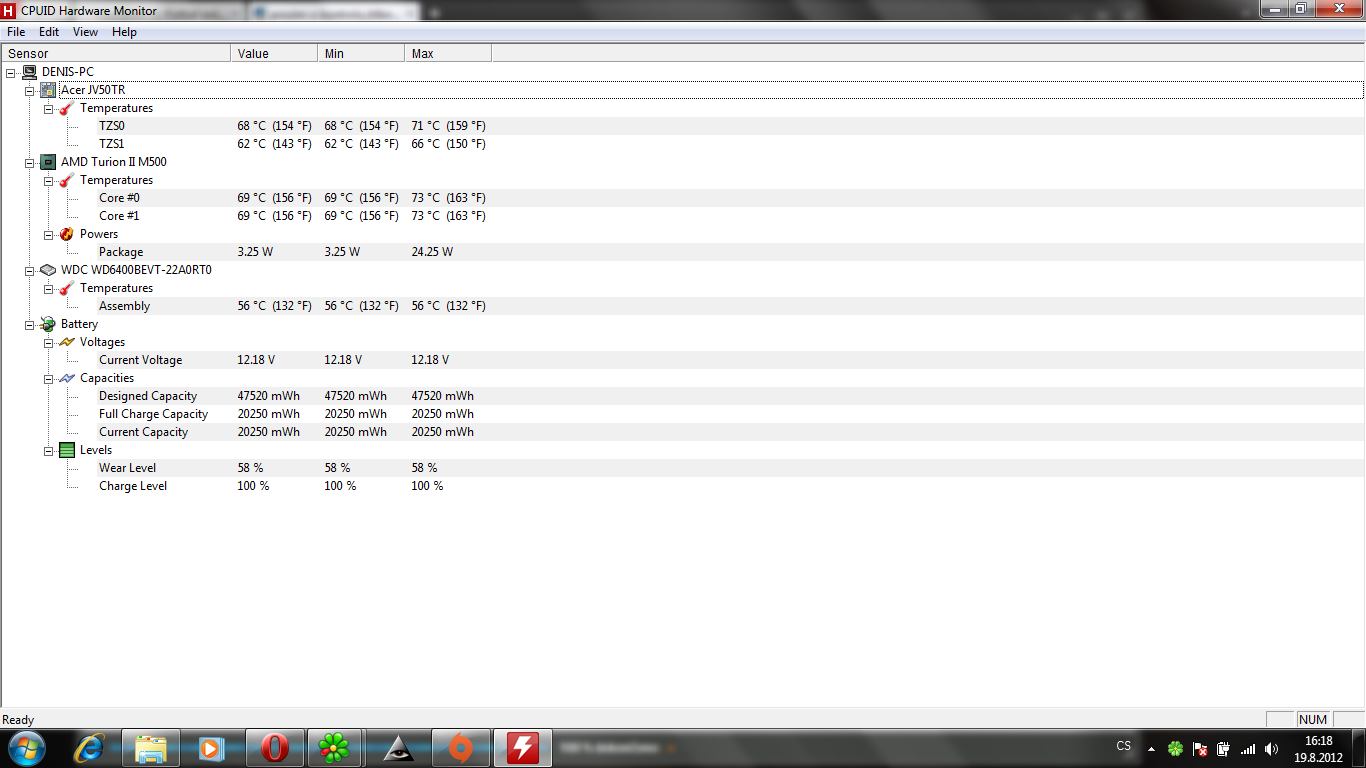Click the green ICQ icon in system tray
The image size is (1366, 768).
tap(1176, 748)
